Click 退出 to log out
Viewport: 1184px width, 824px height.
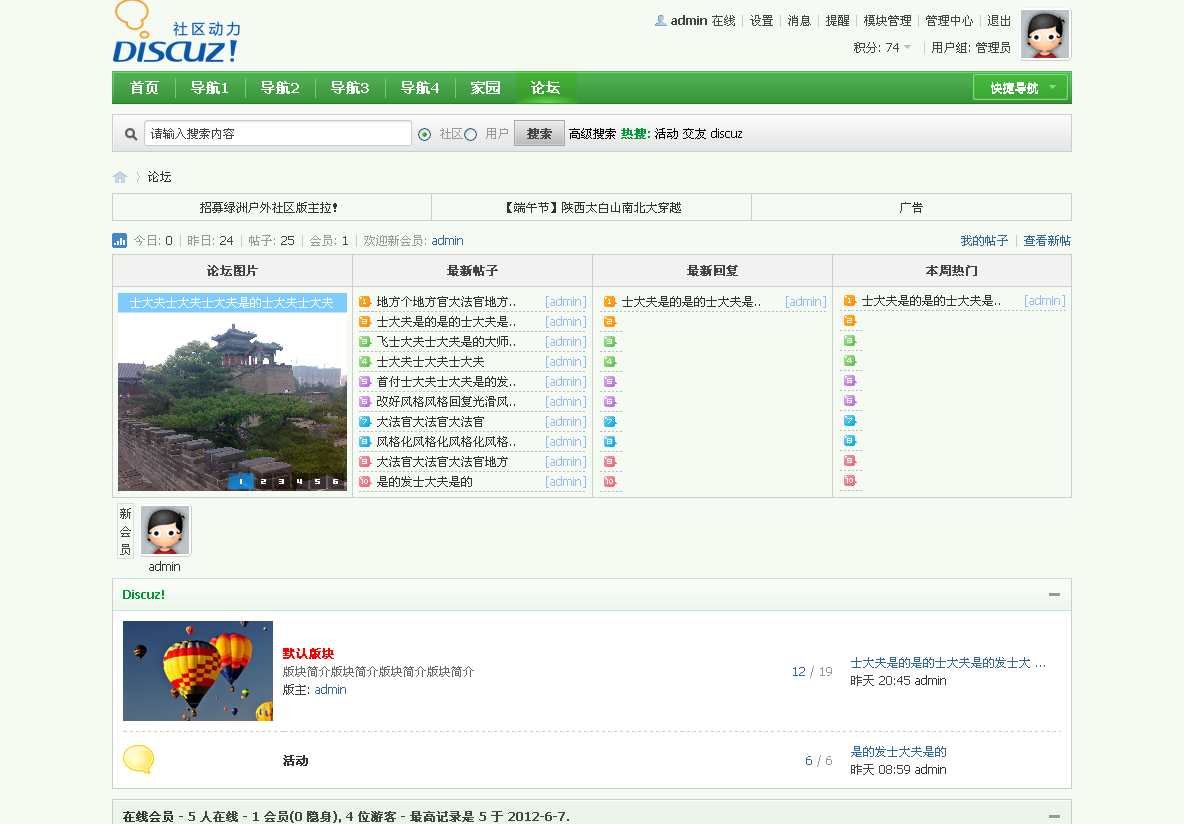(x=999, y=20)
